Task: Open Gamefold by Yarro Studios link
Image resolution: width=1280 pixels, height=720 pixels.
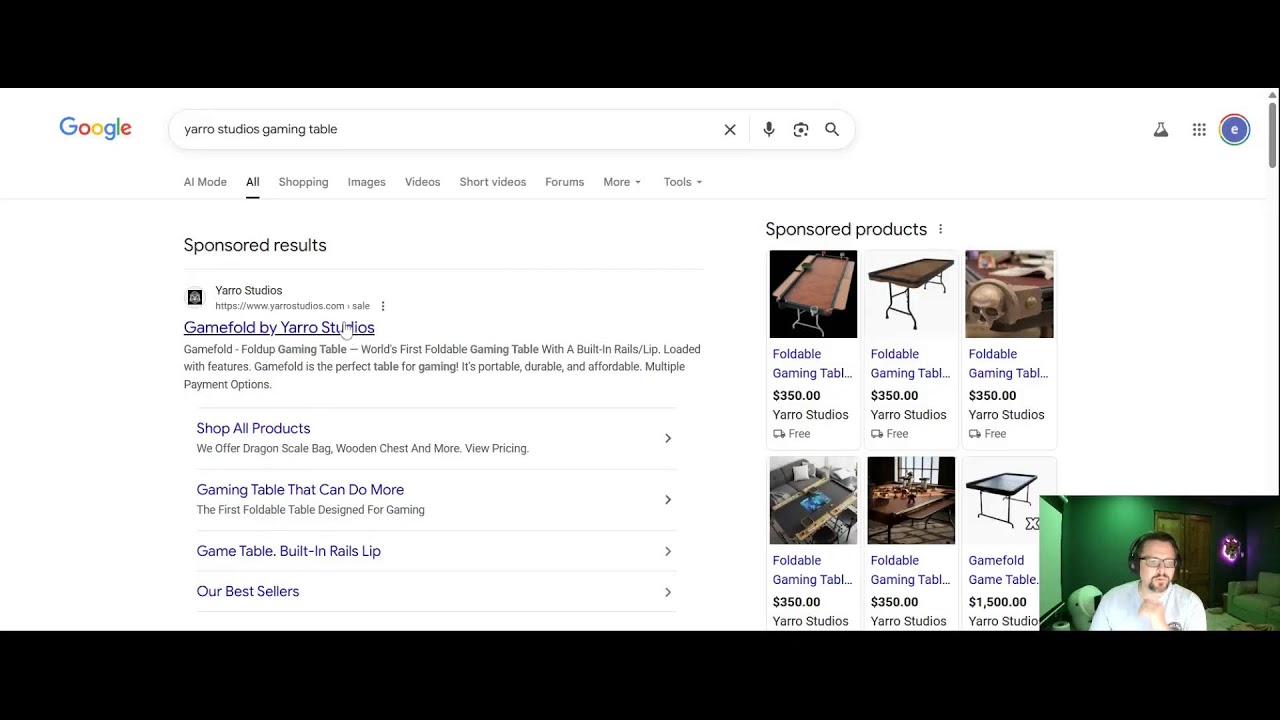Action: [279, 328]
